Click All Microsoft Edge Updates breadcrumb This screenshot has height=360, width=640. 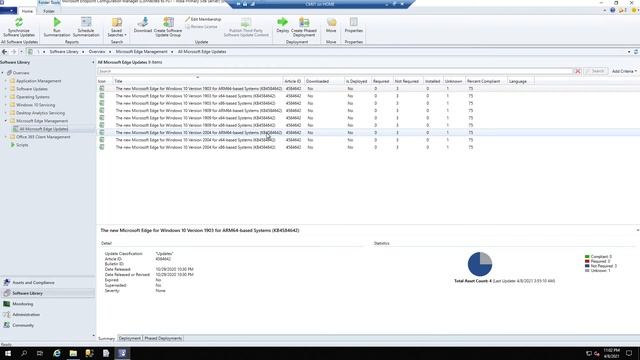point(202,52)
